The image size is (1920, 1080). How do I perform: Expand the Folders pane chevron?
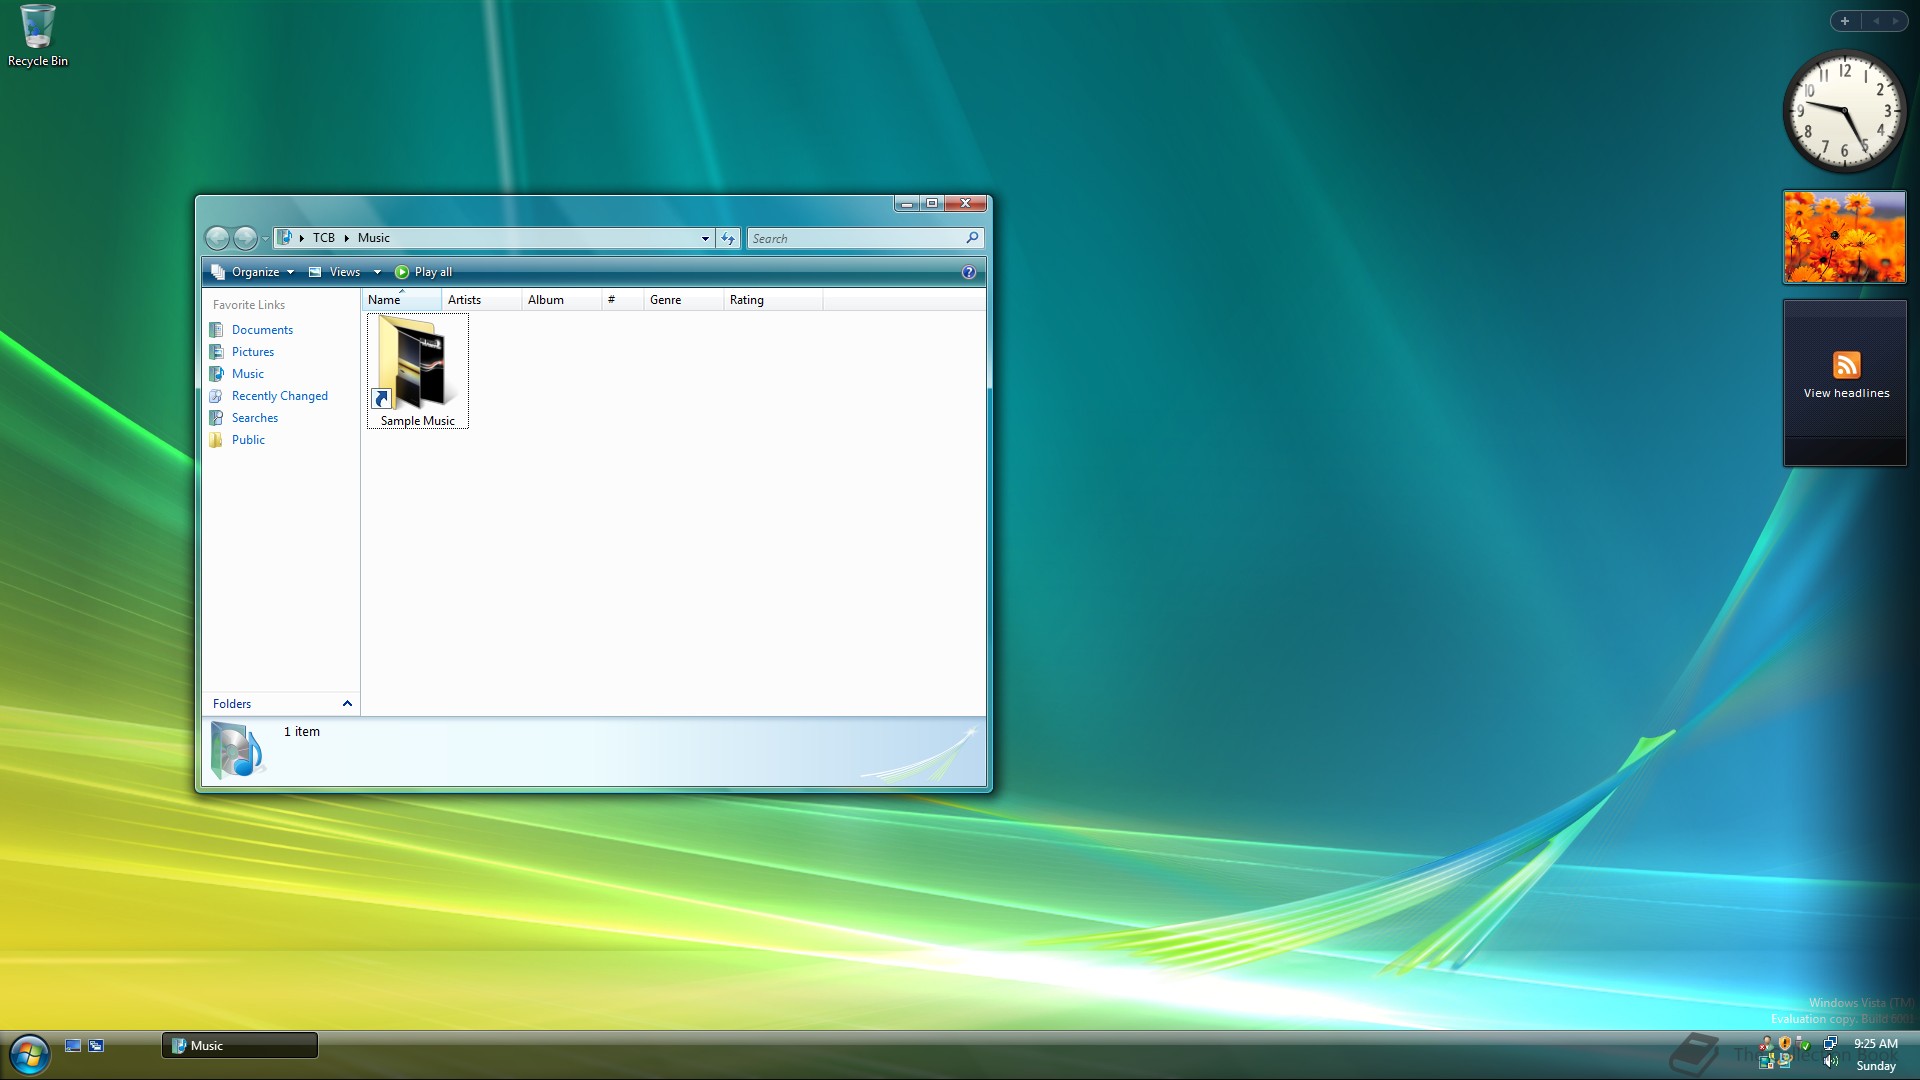[347, 704]
